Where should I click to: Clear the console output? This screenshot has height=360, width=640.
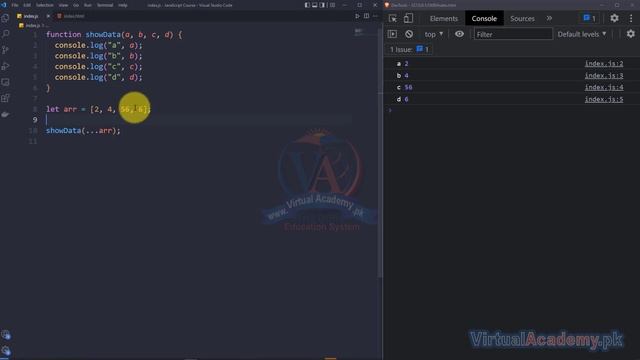pyautogui.click(x=409, y=34)
